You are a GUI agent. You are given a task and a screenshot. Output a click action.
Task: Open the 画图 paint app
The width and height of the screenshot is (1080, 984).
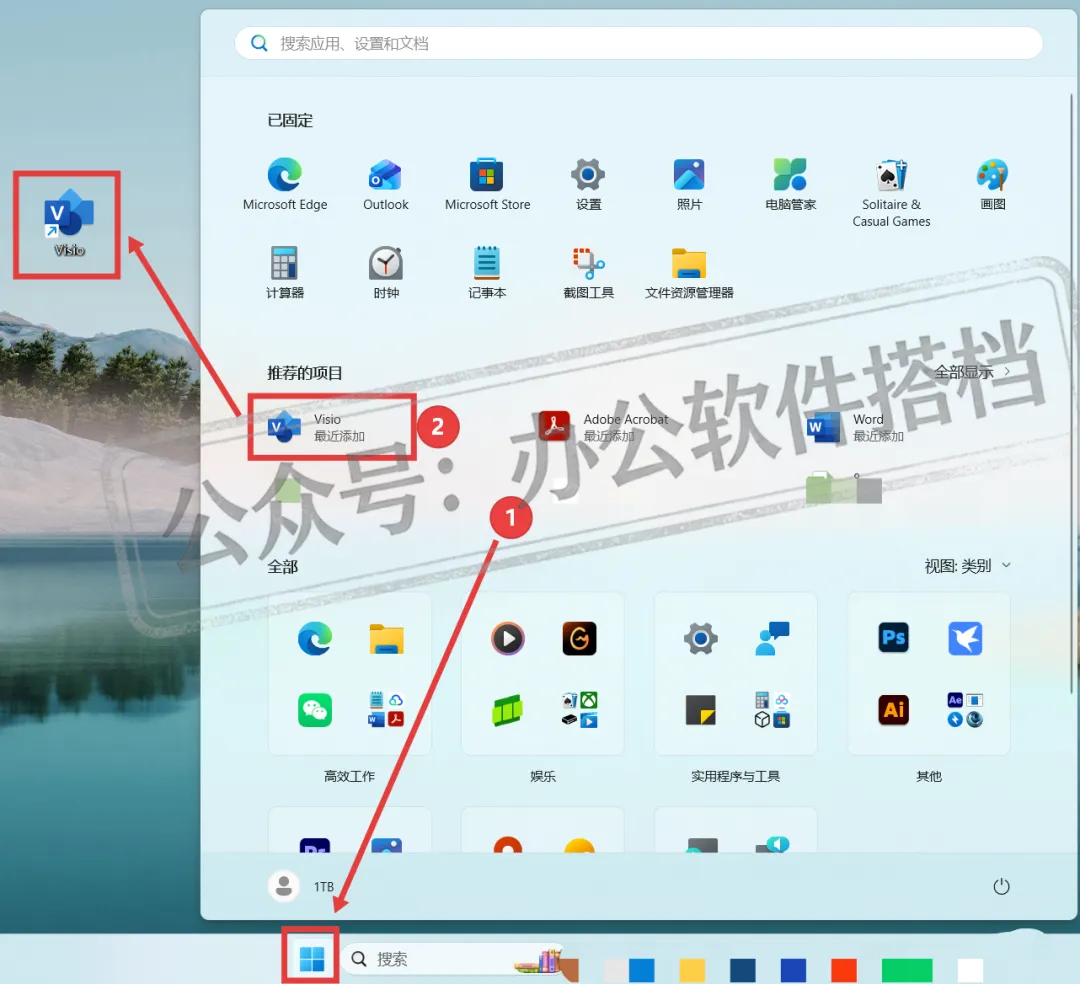(x=993, y=184)
